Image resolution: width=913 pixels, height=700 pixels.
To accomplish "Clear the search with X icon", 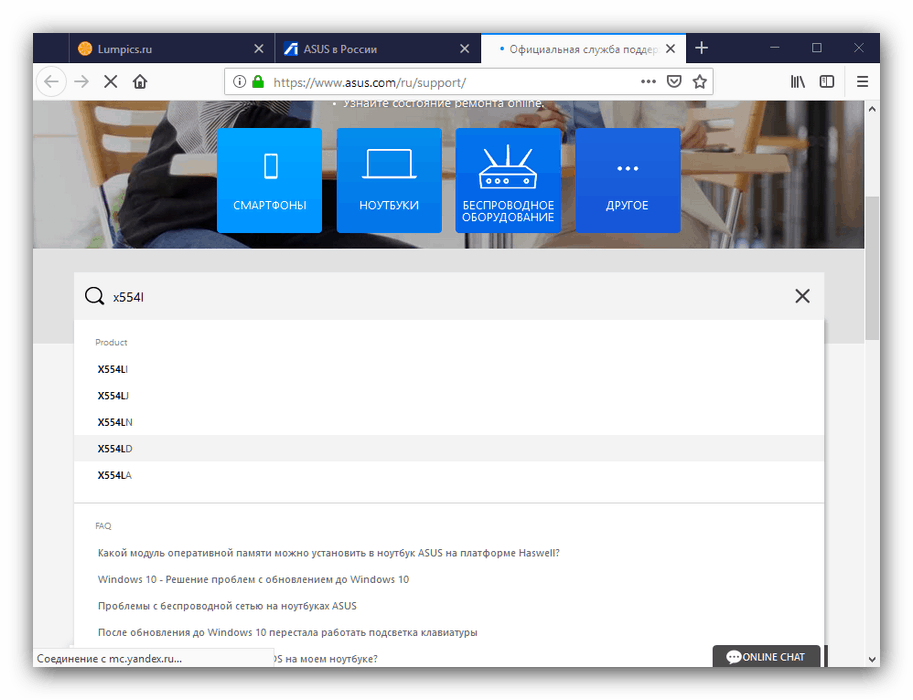I will tap(802, 296).
